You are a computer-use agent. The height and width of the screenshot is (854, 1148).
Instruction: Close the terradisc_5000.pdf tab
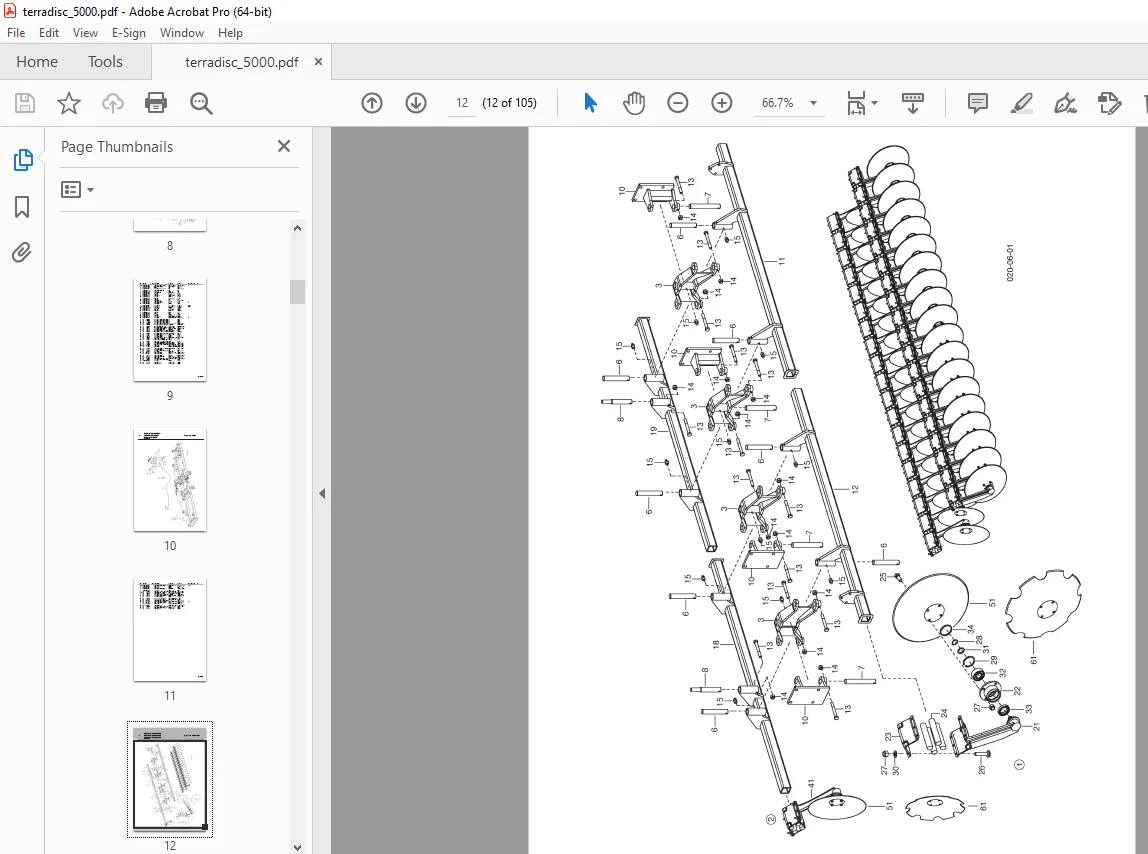click(318, 62)
